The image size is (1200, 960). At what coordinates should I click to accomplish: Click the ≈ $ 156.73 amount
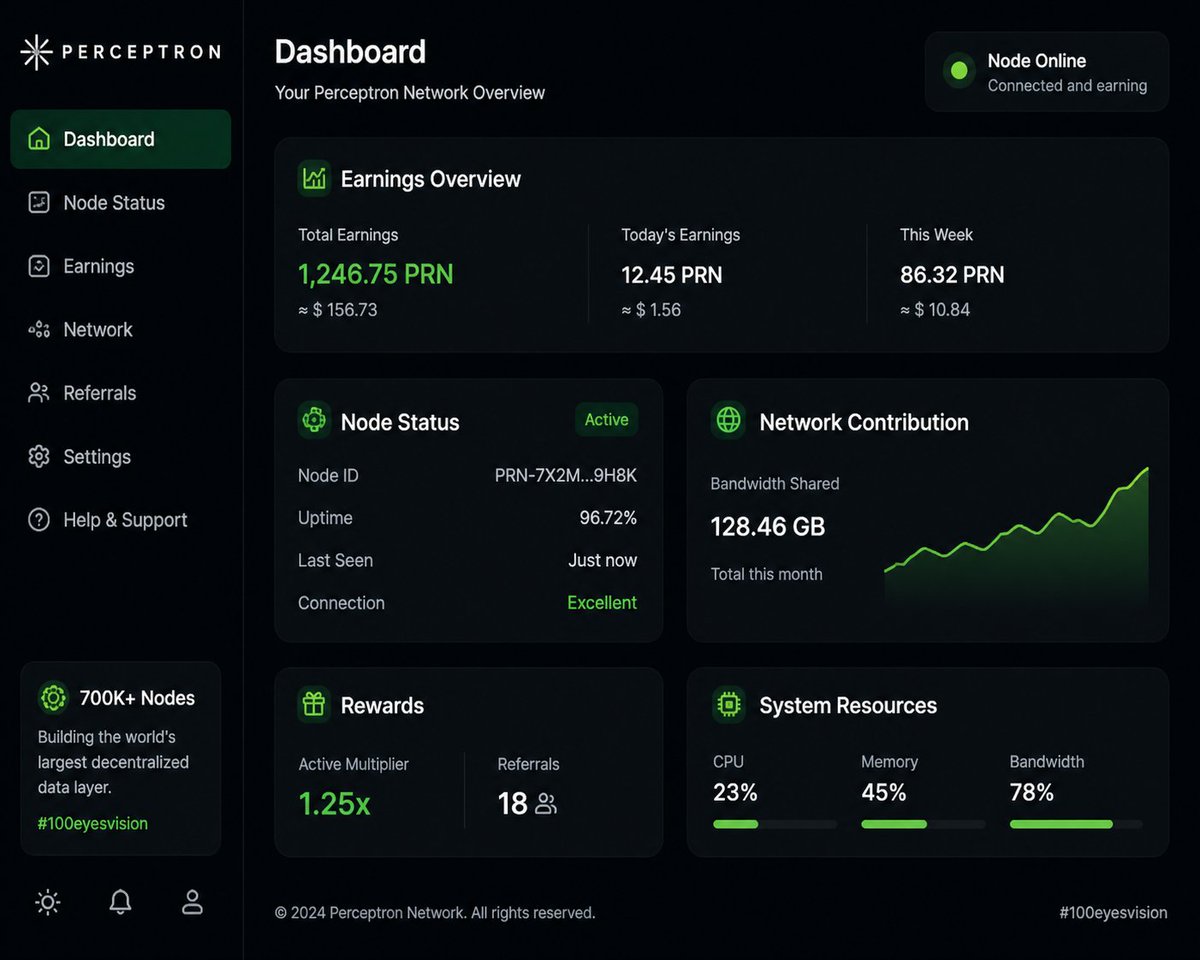pyautogui.click(x=338, y=310)
